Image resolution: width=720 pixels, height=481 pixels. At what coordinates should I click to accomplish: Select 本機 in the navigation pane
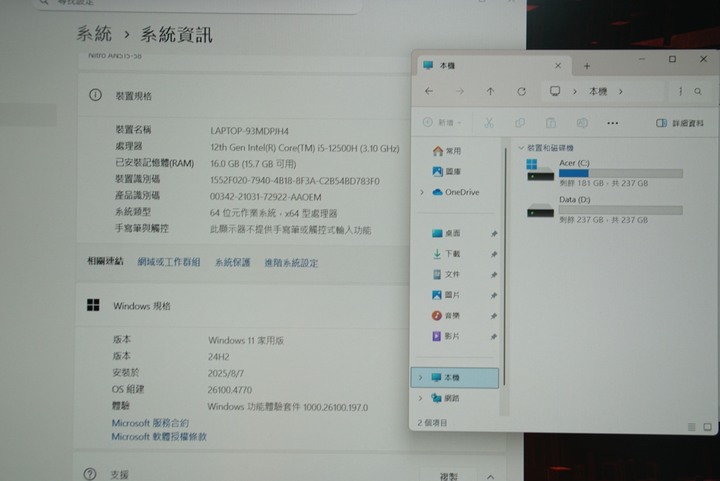[455, 377]
